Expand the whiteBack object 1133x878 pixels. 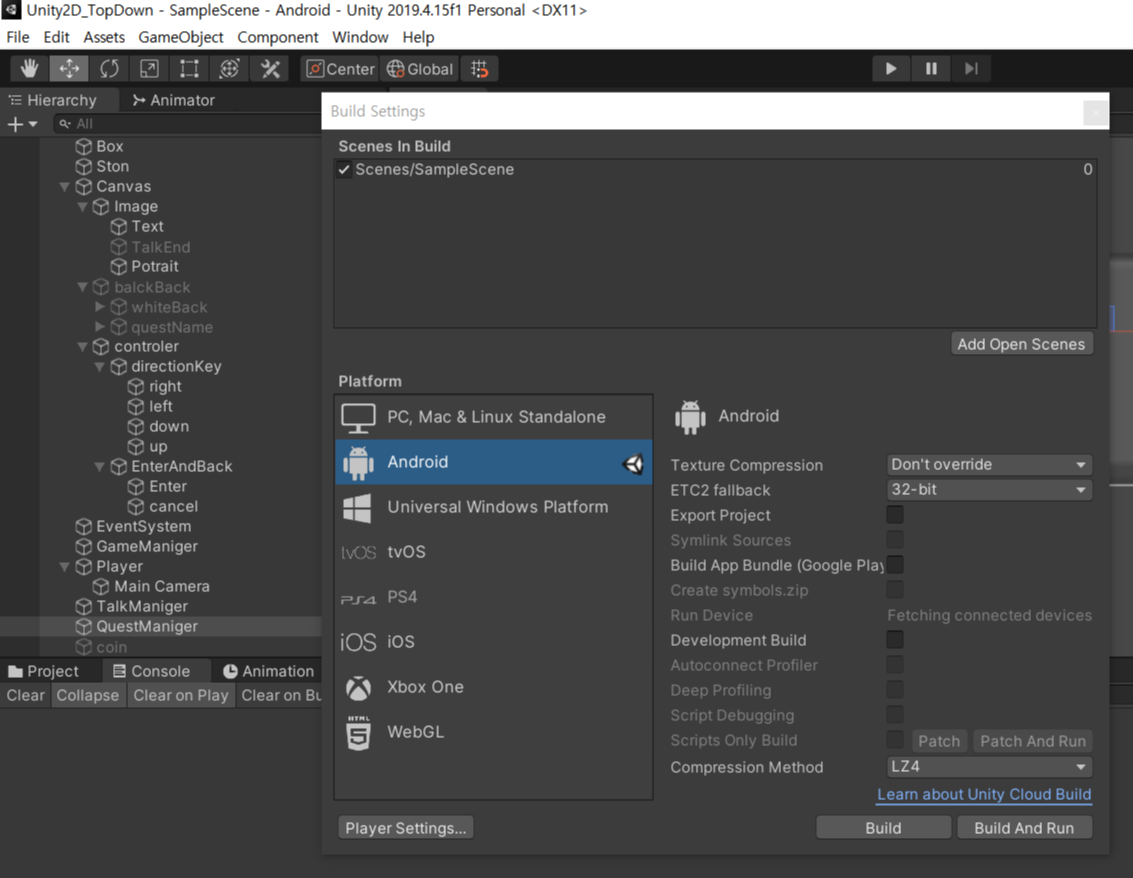pyautogui.click(x=100, y=307)
